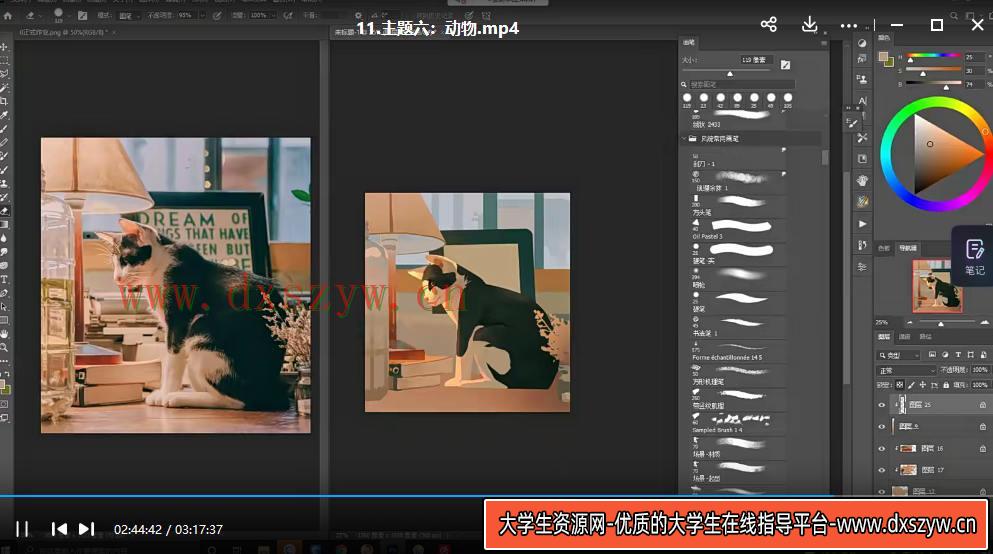Switch to the paths tab
Viewport: 993px width, 554px height.
pos(926,336)
